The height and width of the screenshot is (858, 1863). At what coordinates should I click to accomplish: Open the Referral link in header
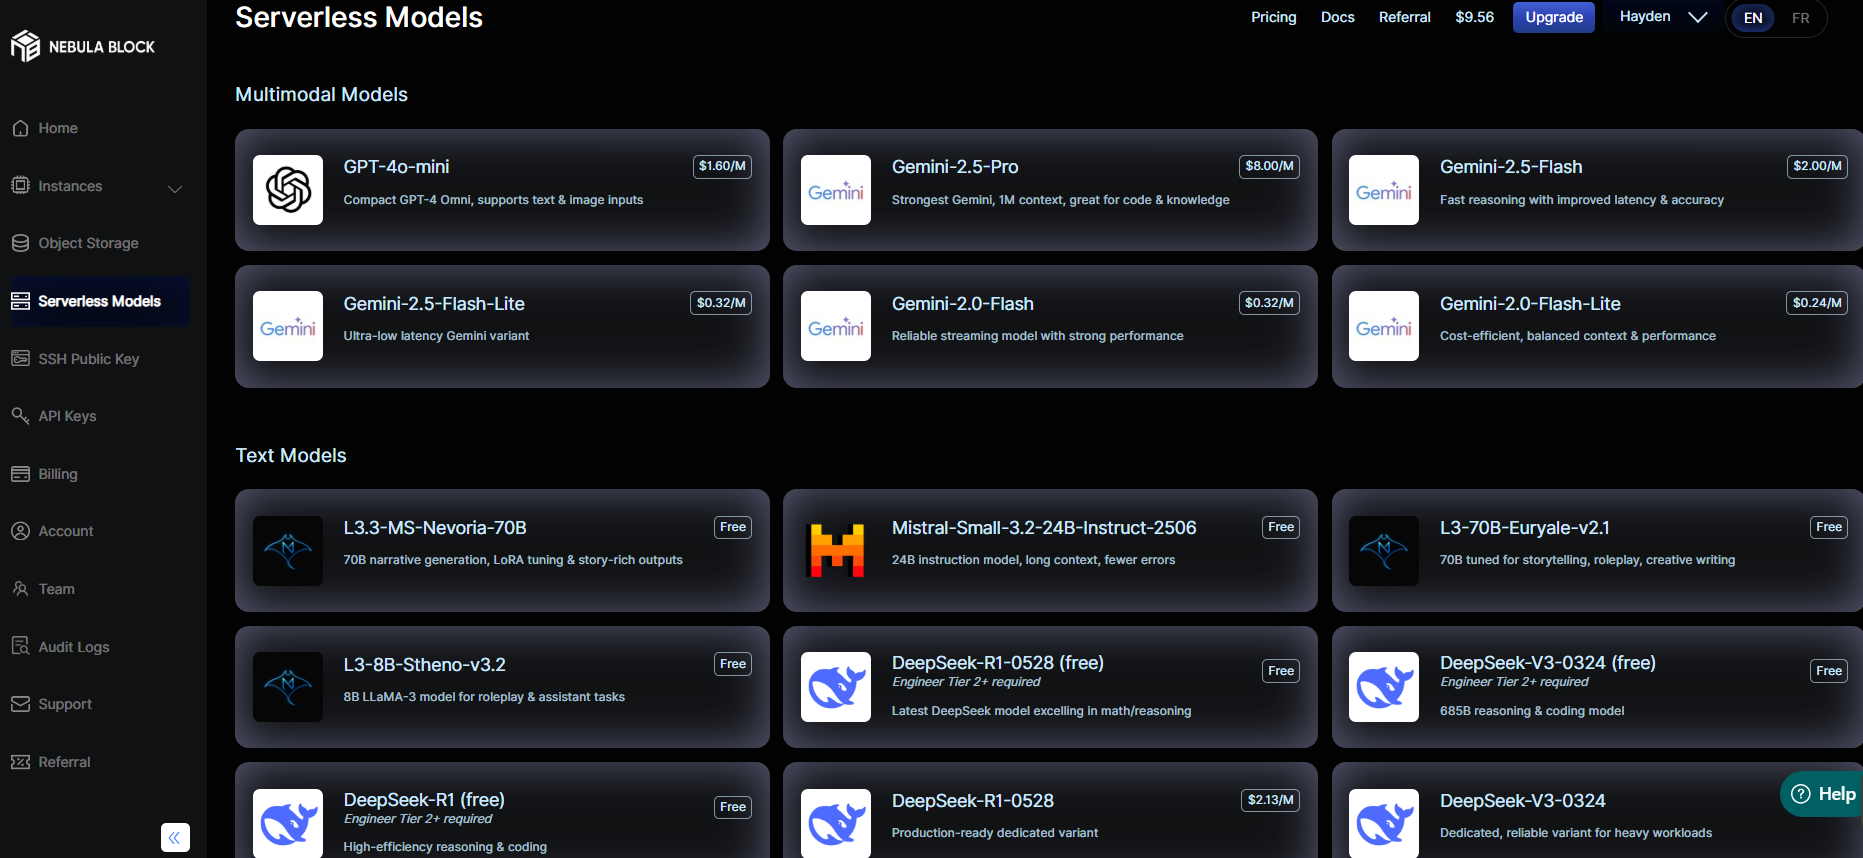tap(1404, 17)
